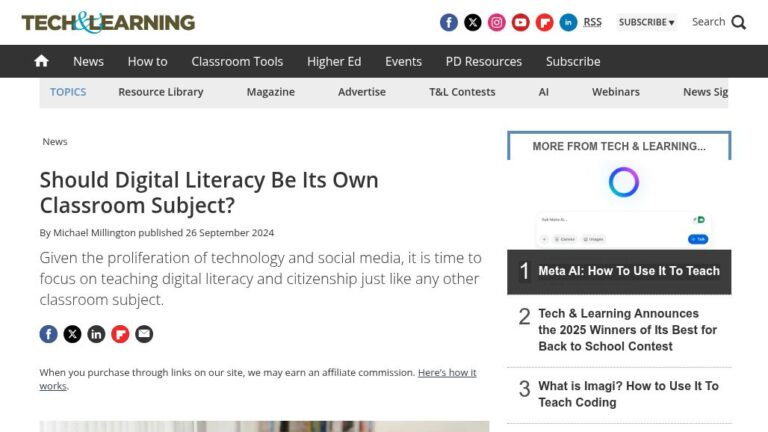The image size is (768, 432).
Task: Open "What is Imagi?" article link
Action: tap(628, 394)
